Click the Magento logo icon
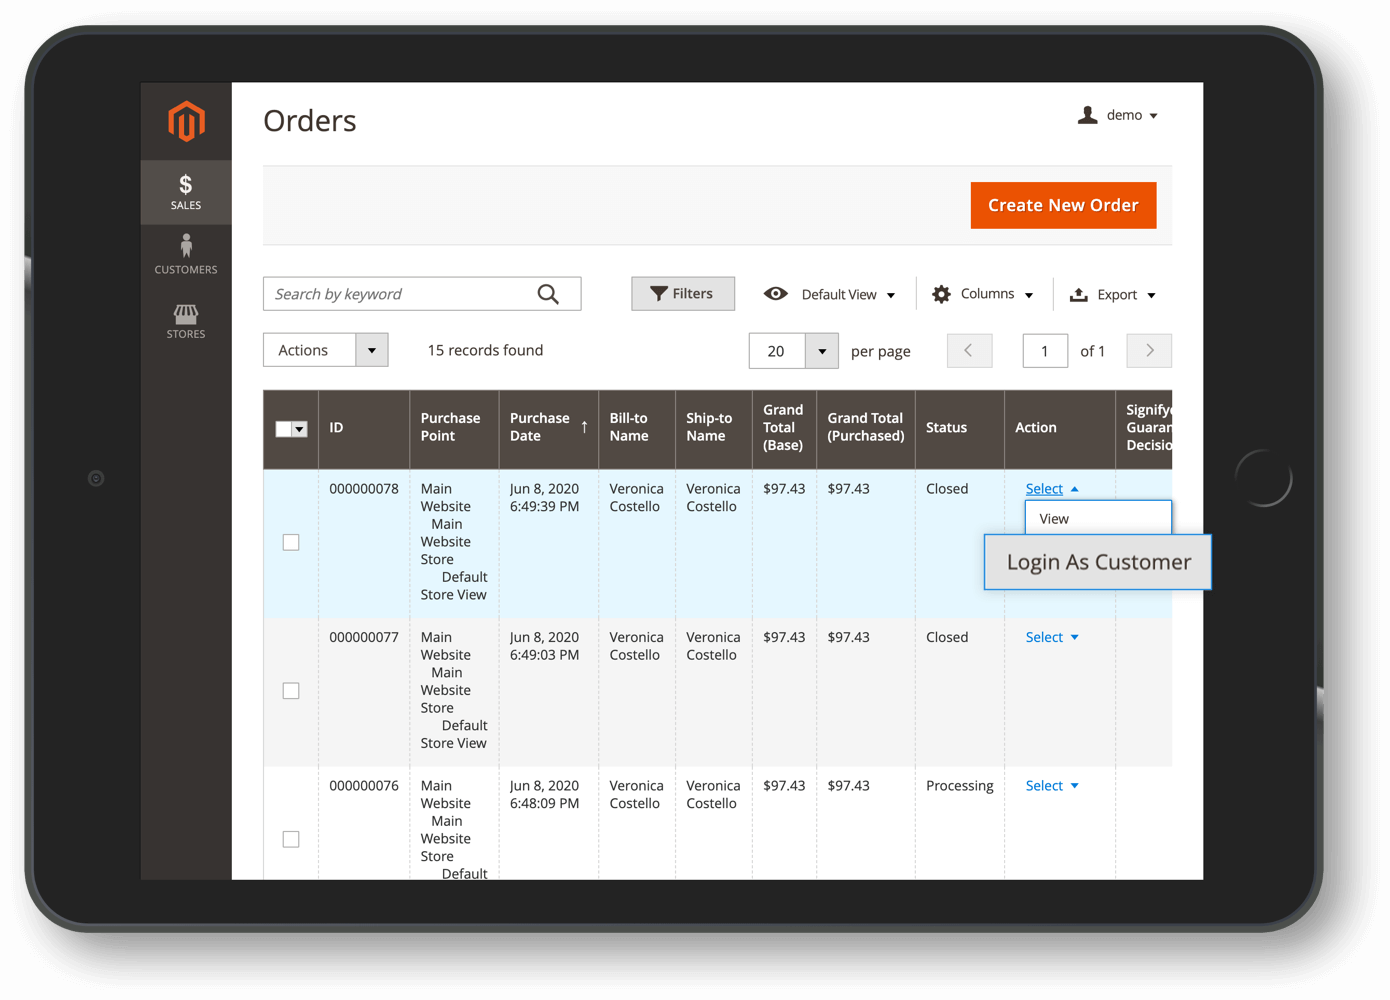Image resolution: width=1390 pixels, height=1000 pixels. coord(186,120)
